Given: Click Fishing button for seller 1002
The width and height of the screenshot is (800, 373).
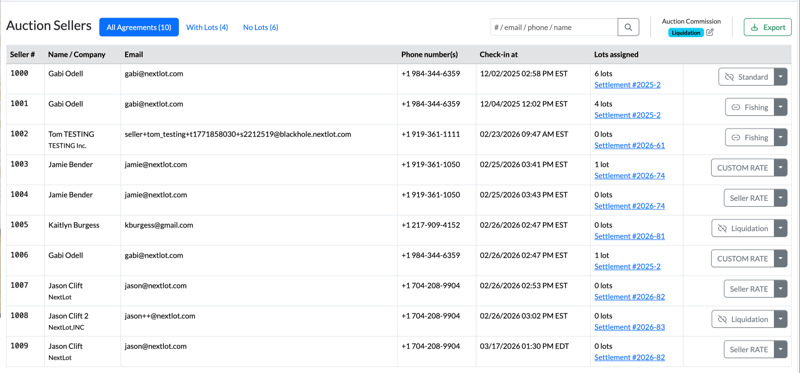Looking at the screenshot, I should pos(750,137).
